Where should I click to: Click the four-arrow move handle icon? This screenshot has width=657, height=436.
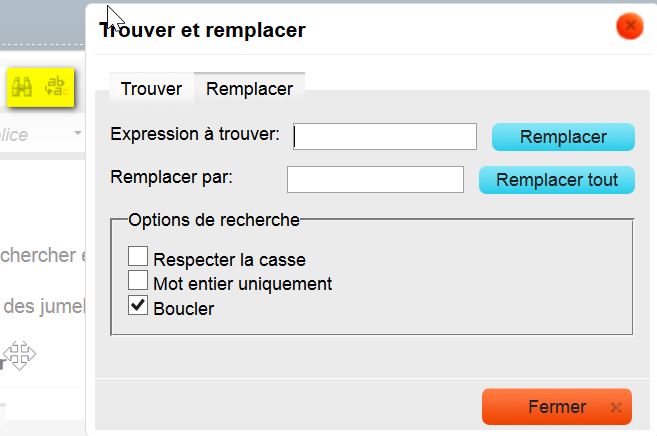click(x=19, y=355)
